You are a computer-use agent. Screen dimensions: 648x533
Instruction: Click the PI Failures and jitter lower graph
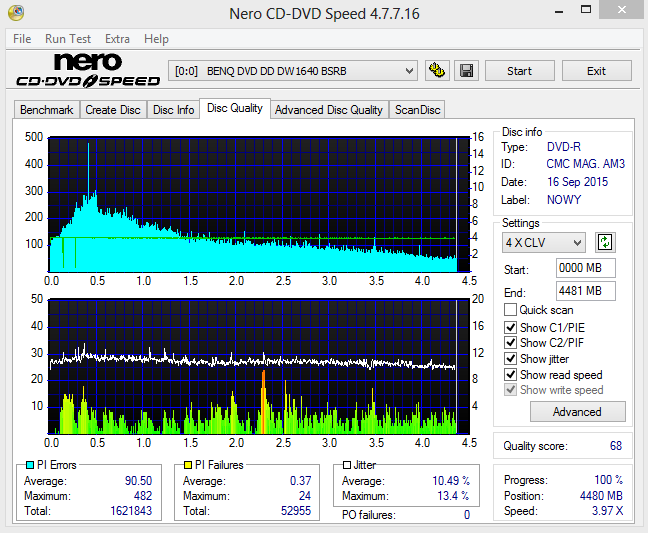pos(259,366)
